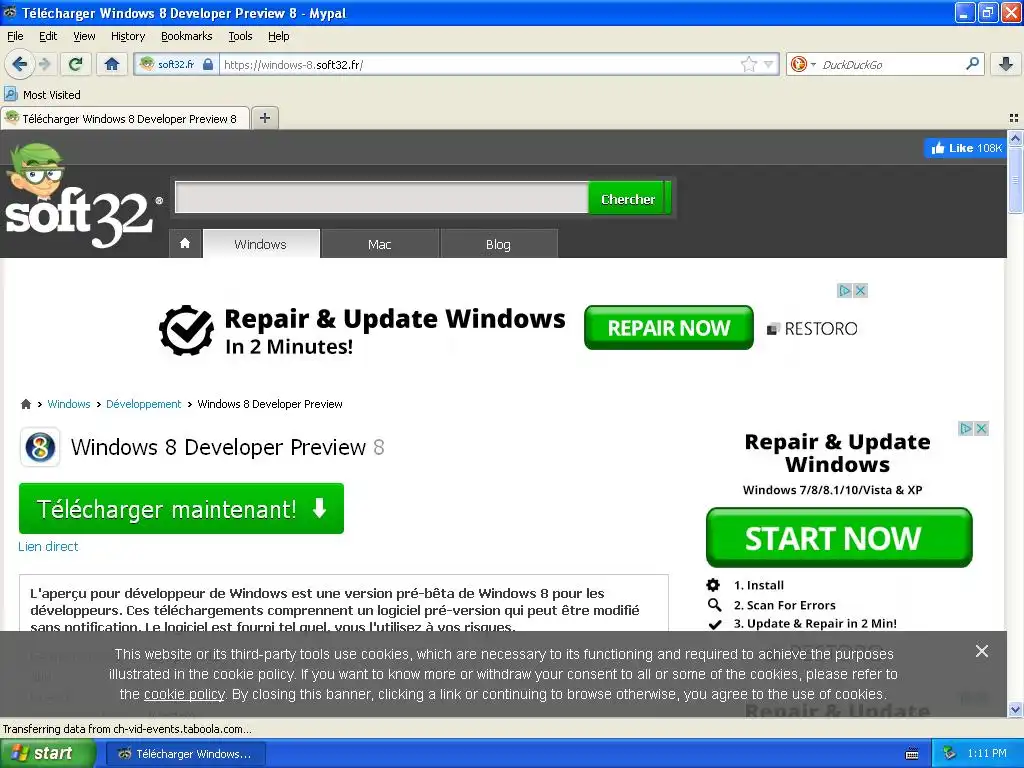Open the DuckDuckGo search engine selector

[802, 64]
